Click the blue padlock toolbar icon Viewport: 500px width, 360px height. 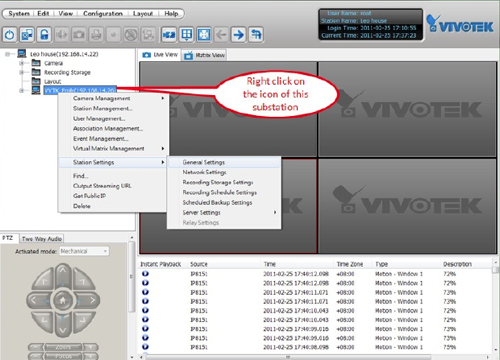(x=44, y=34)
